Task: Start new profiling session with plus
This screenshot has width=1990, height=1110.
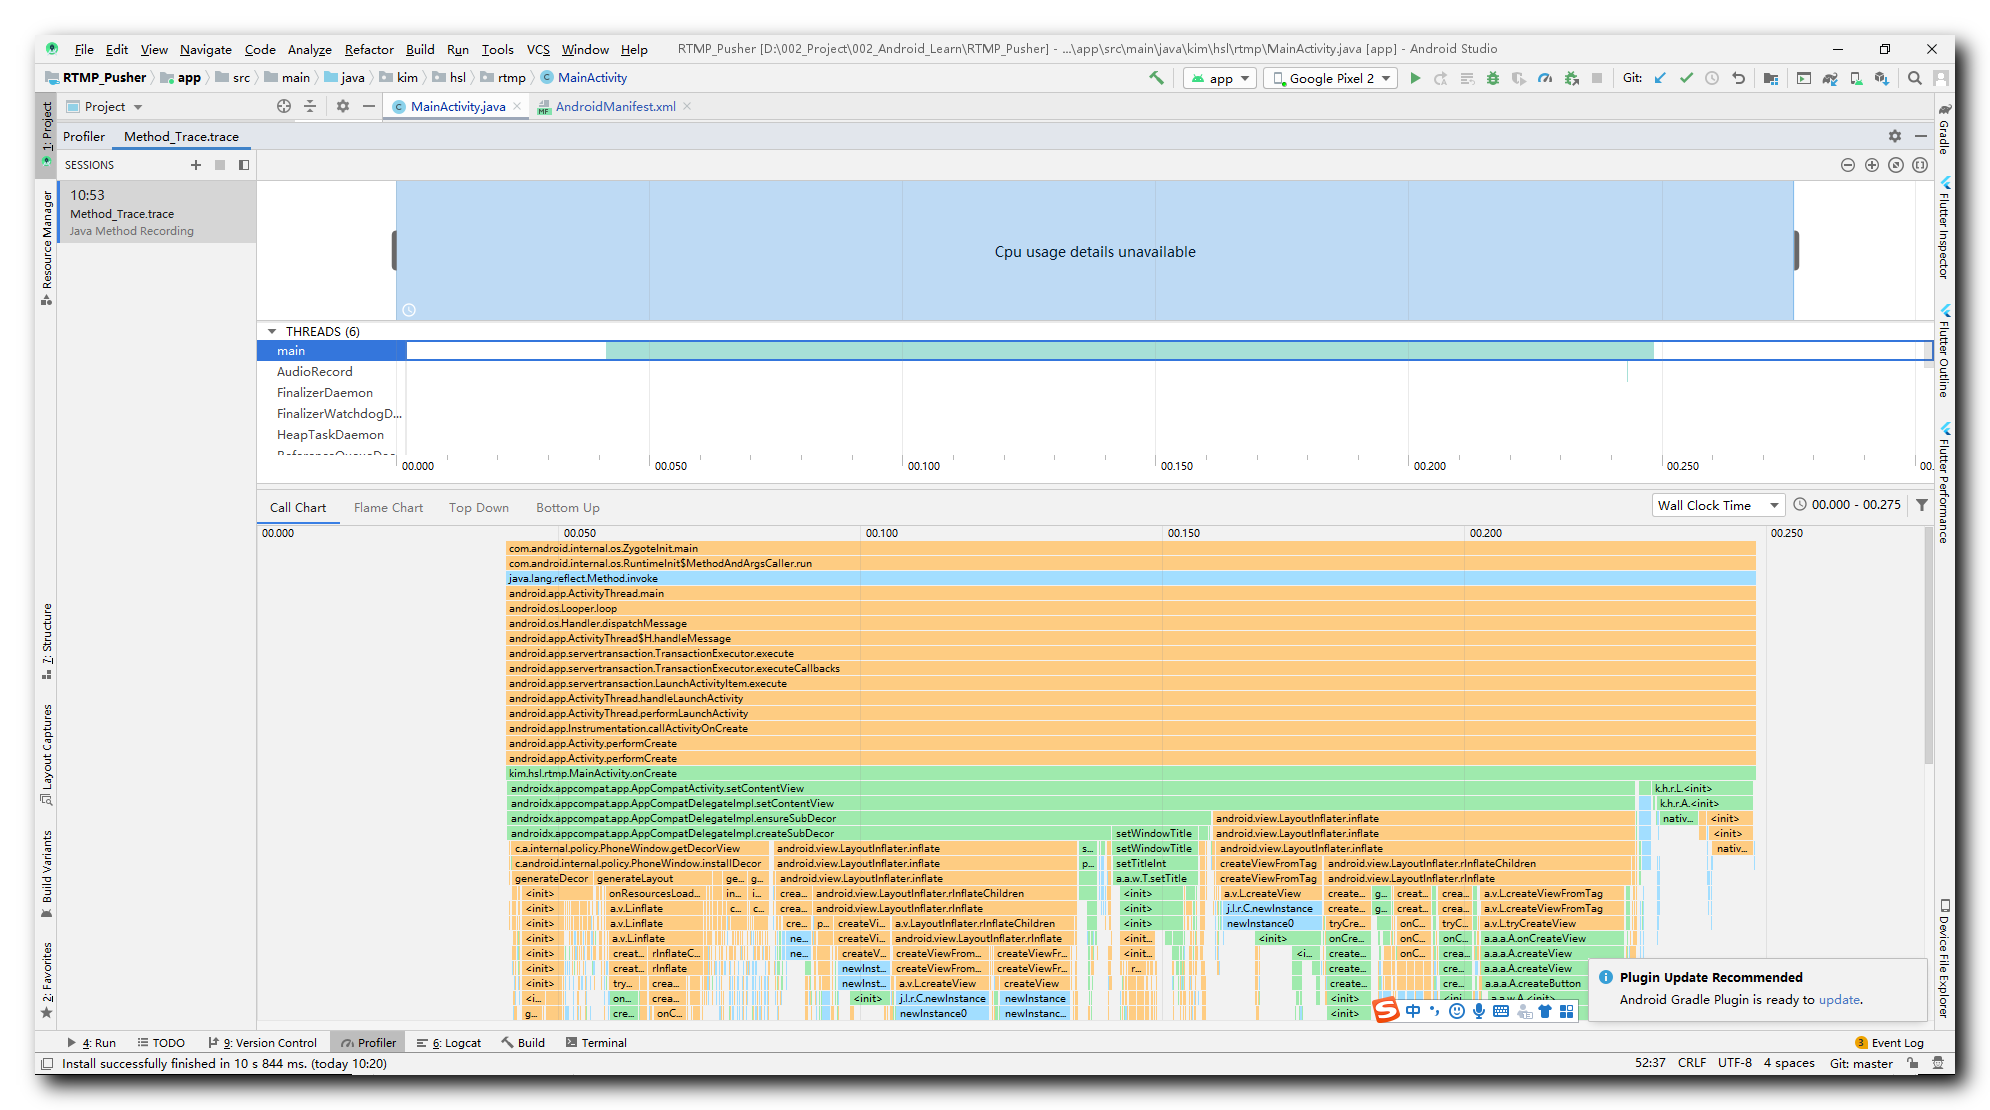Action: point(196,165)
